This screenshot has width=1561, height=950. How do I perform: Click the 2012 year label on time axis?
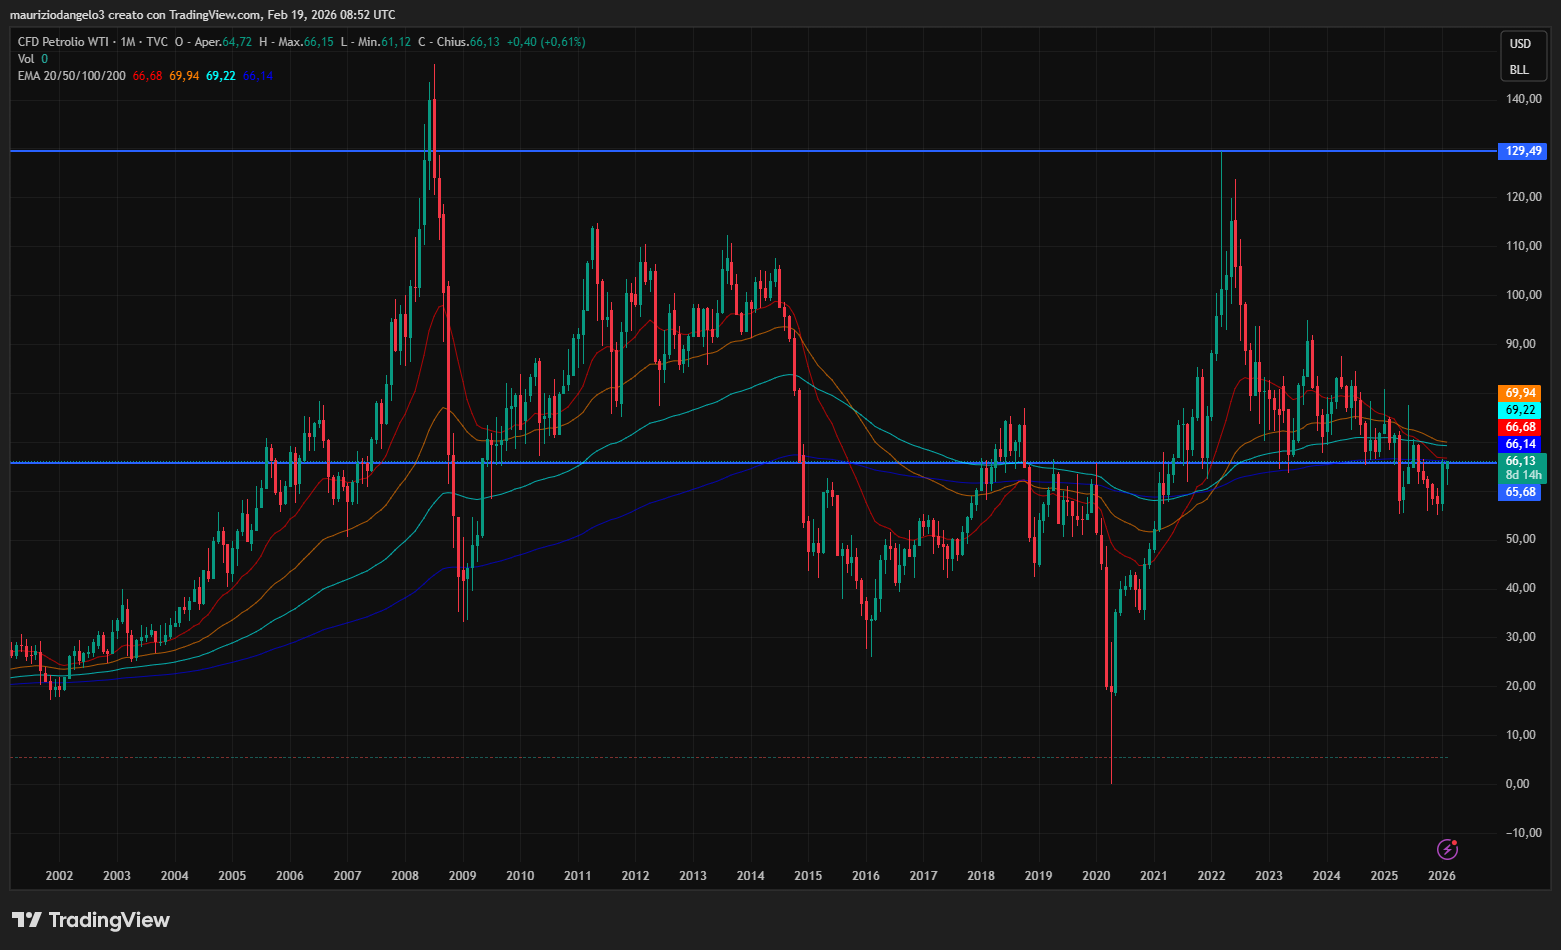pos(635,876)
